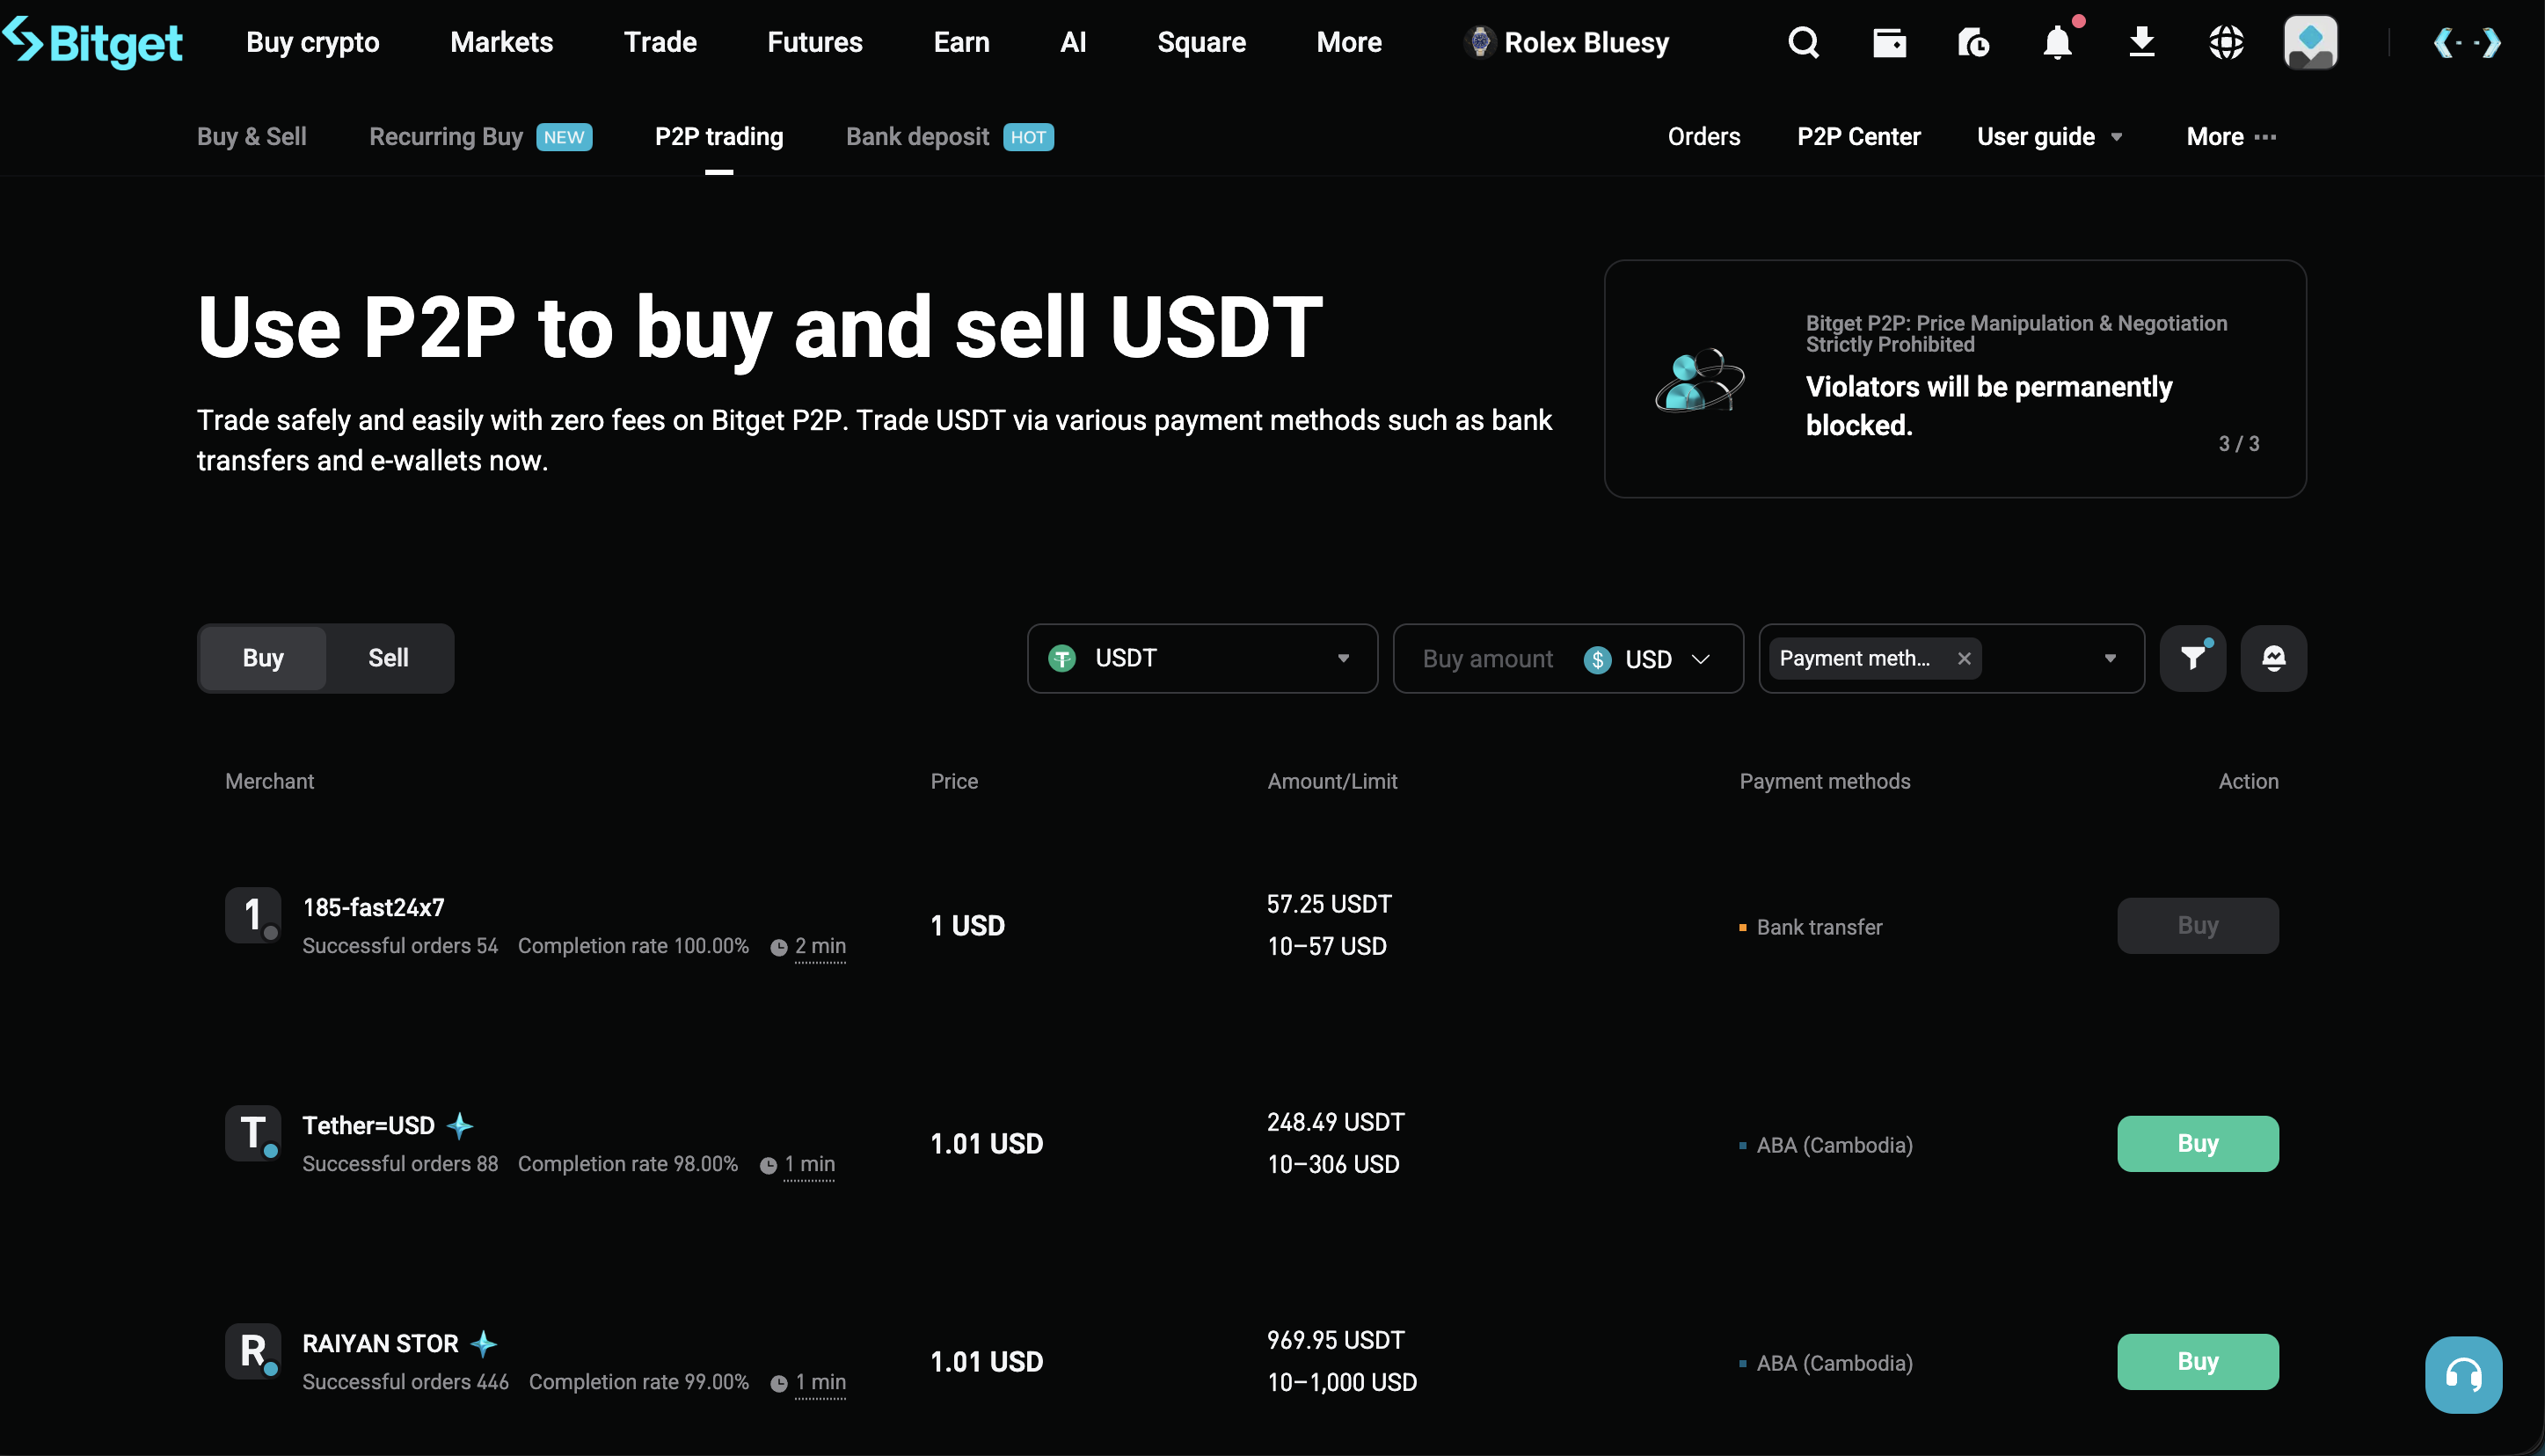Open the Orders link
Screen dimensions: 2545x1456
(1704, 137)
